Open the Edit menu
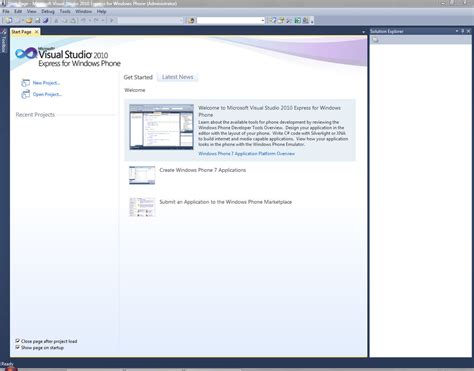474x371 pixels. tap(18, 11)
